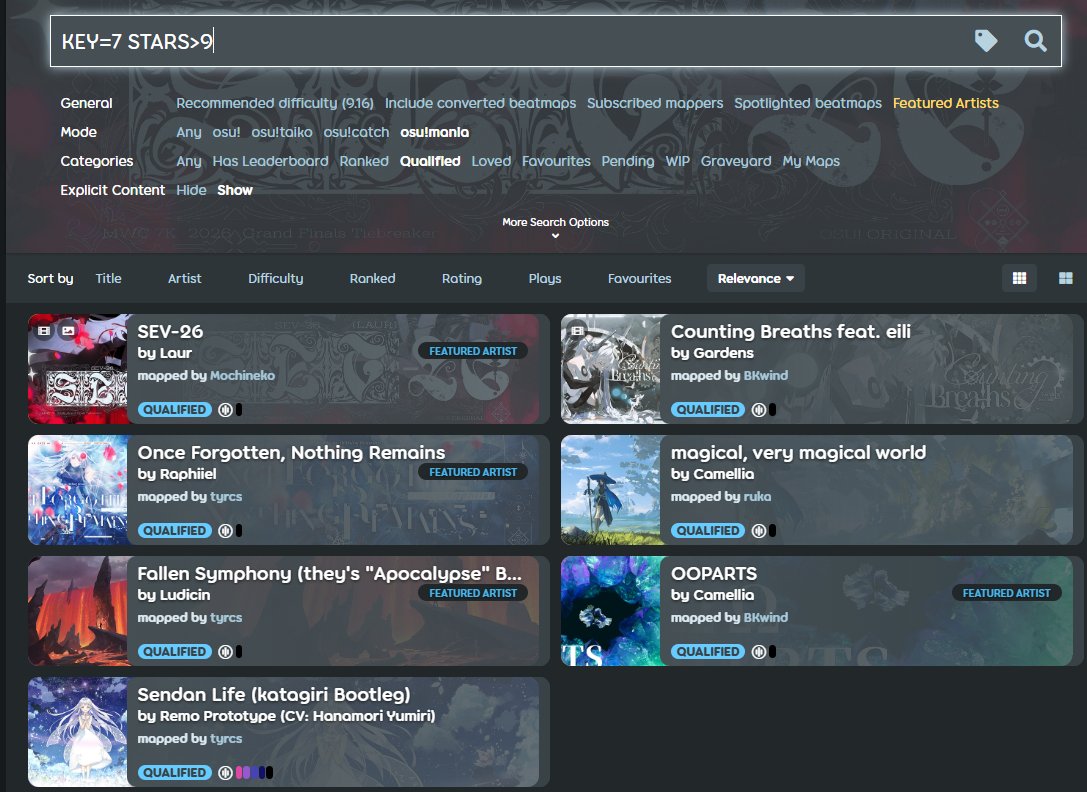The height and width of the screenshot is (792, 1087).
Task: Expand More Search Options
Action: pos(555,227)
